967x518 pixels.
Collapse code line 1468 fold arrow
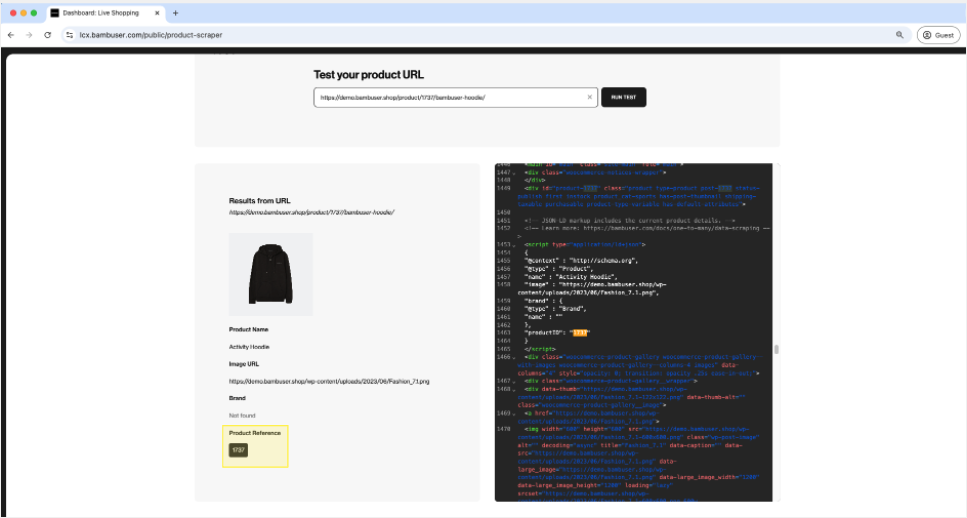(514, 389)
